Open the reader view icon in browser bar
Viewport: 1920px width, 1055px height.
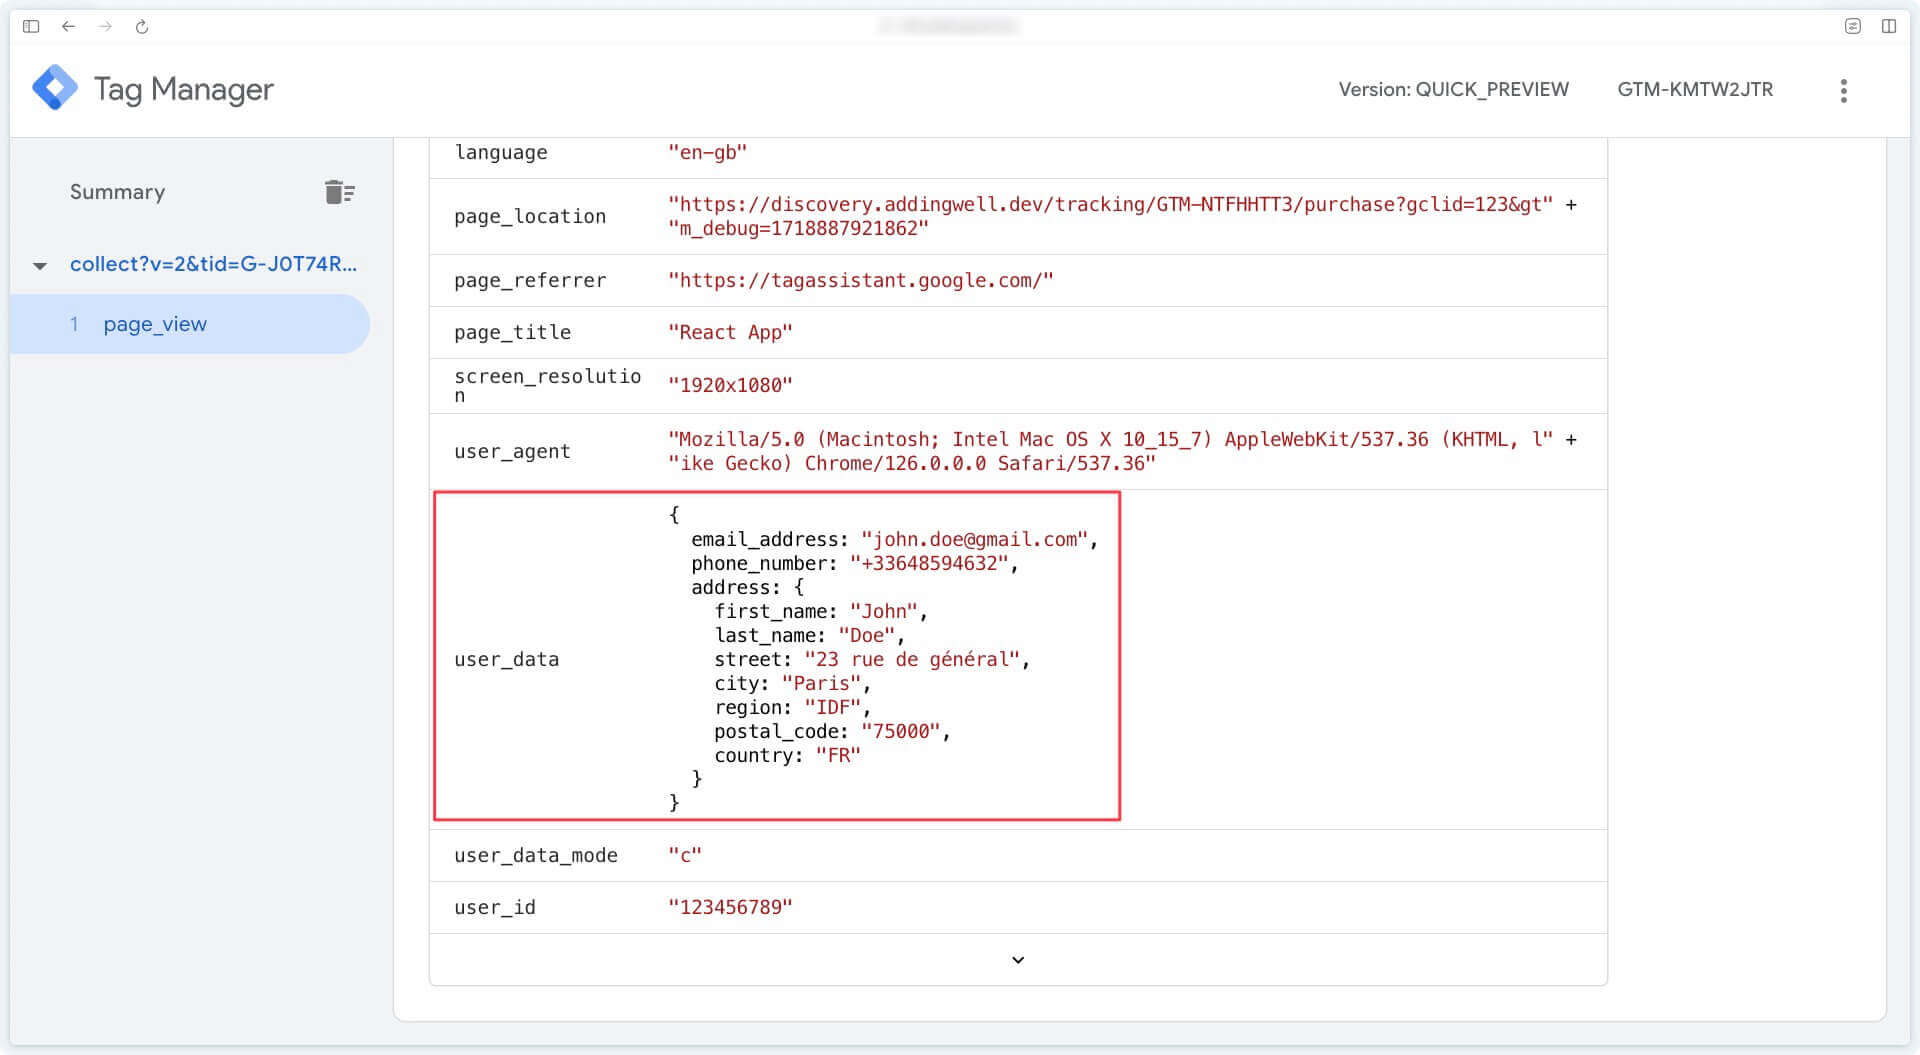point(1852,26)
